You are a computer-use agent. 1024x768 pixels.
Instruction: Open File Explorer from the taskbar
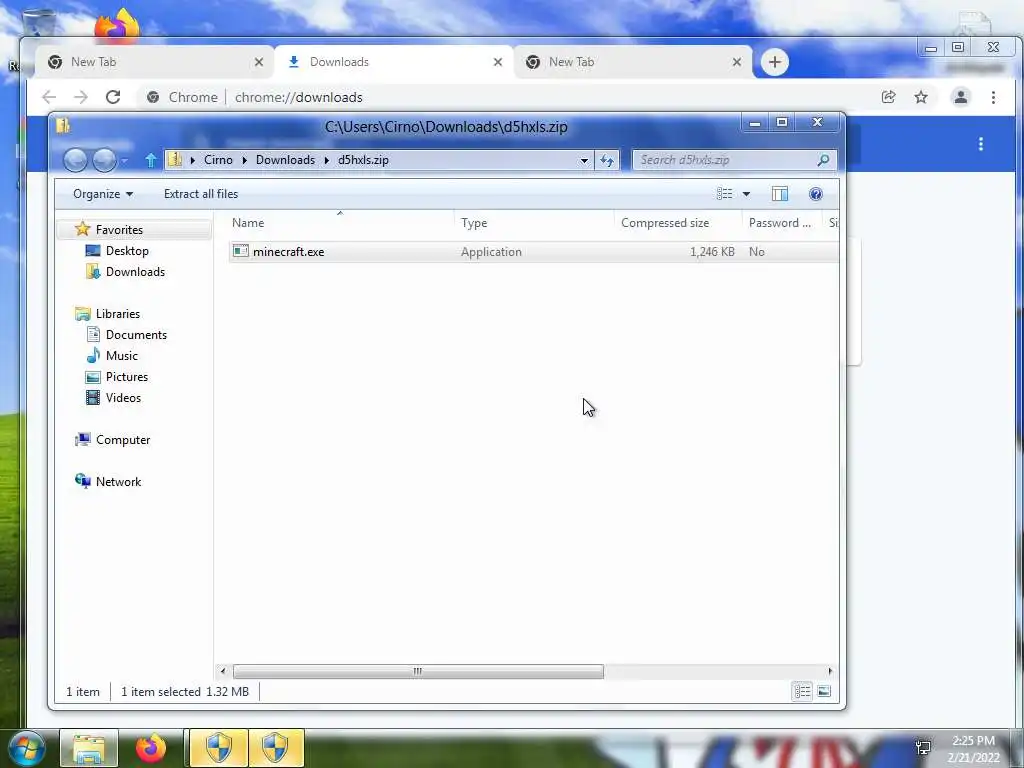[89, 748]
